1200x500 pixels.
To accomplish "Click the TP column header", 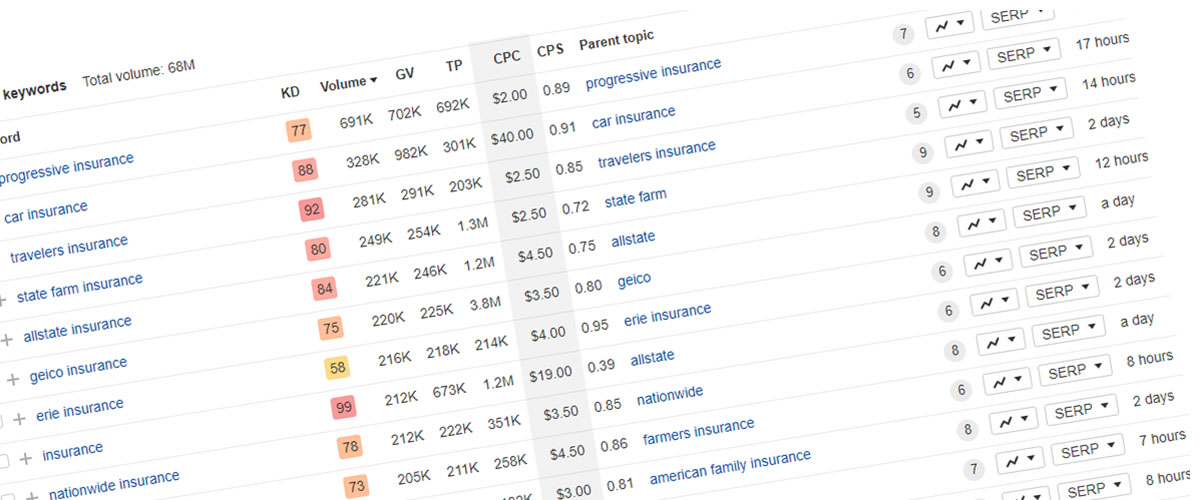I will [x=454, y=67].
